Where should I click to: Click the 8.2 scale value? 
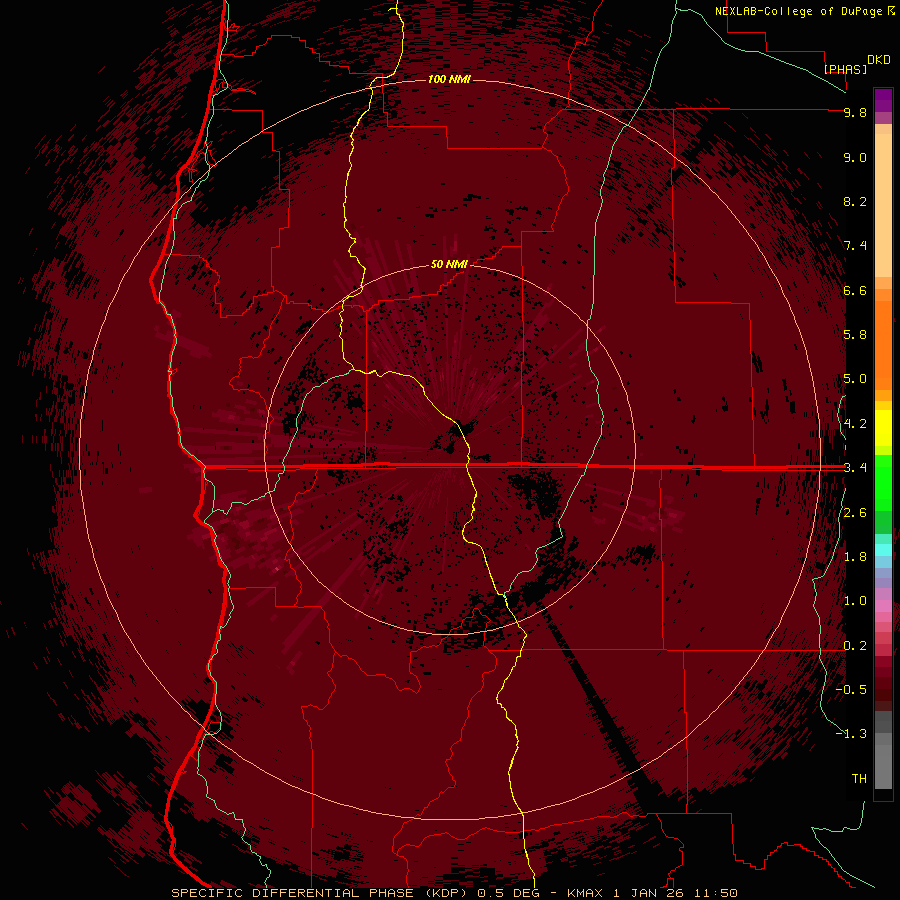tap(855, 201)
